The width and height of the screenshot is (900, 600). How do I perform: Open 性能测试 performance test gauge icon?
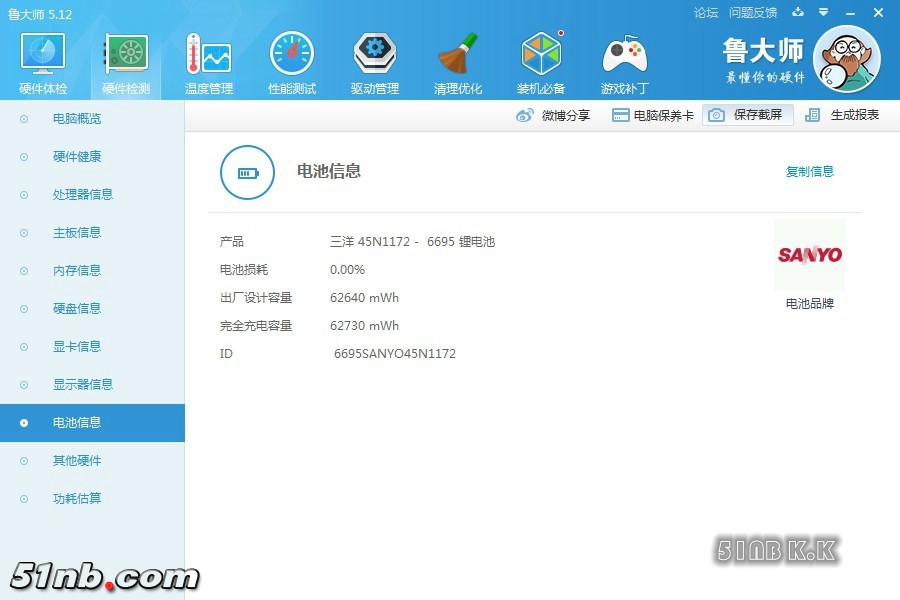292,62
